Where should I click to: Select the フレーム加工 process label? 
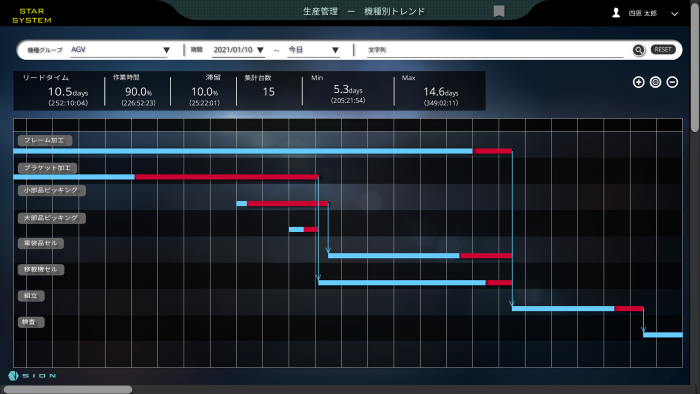45,141
